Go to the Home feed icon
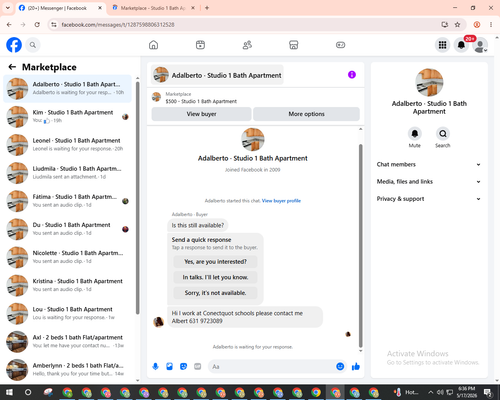 [x=153, y=45]
